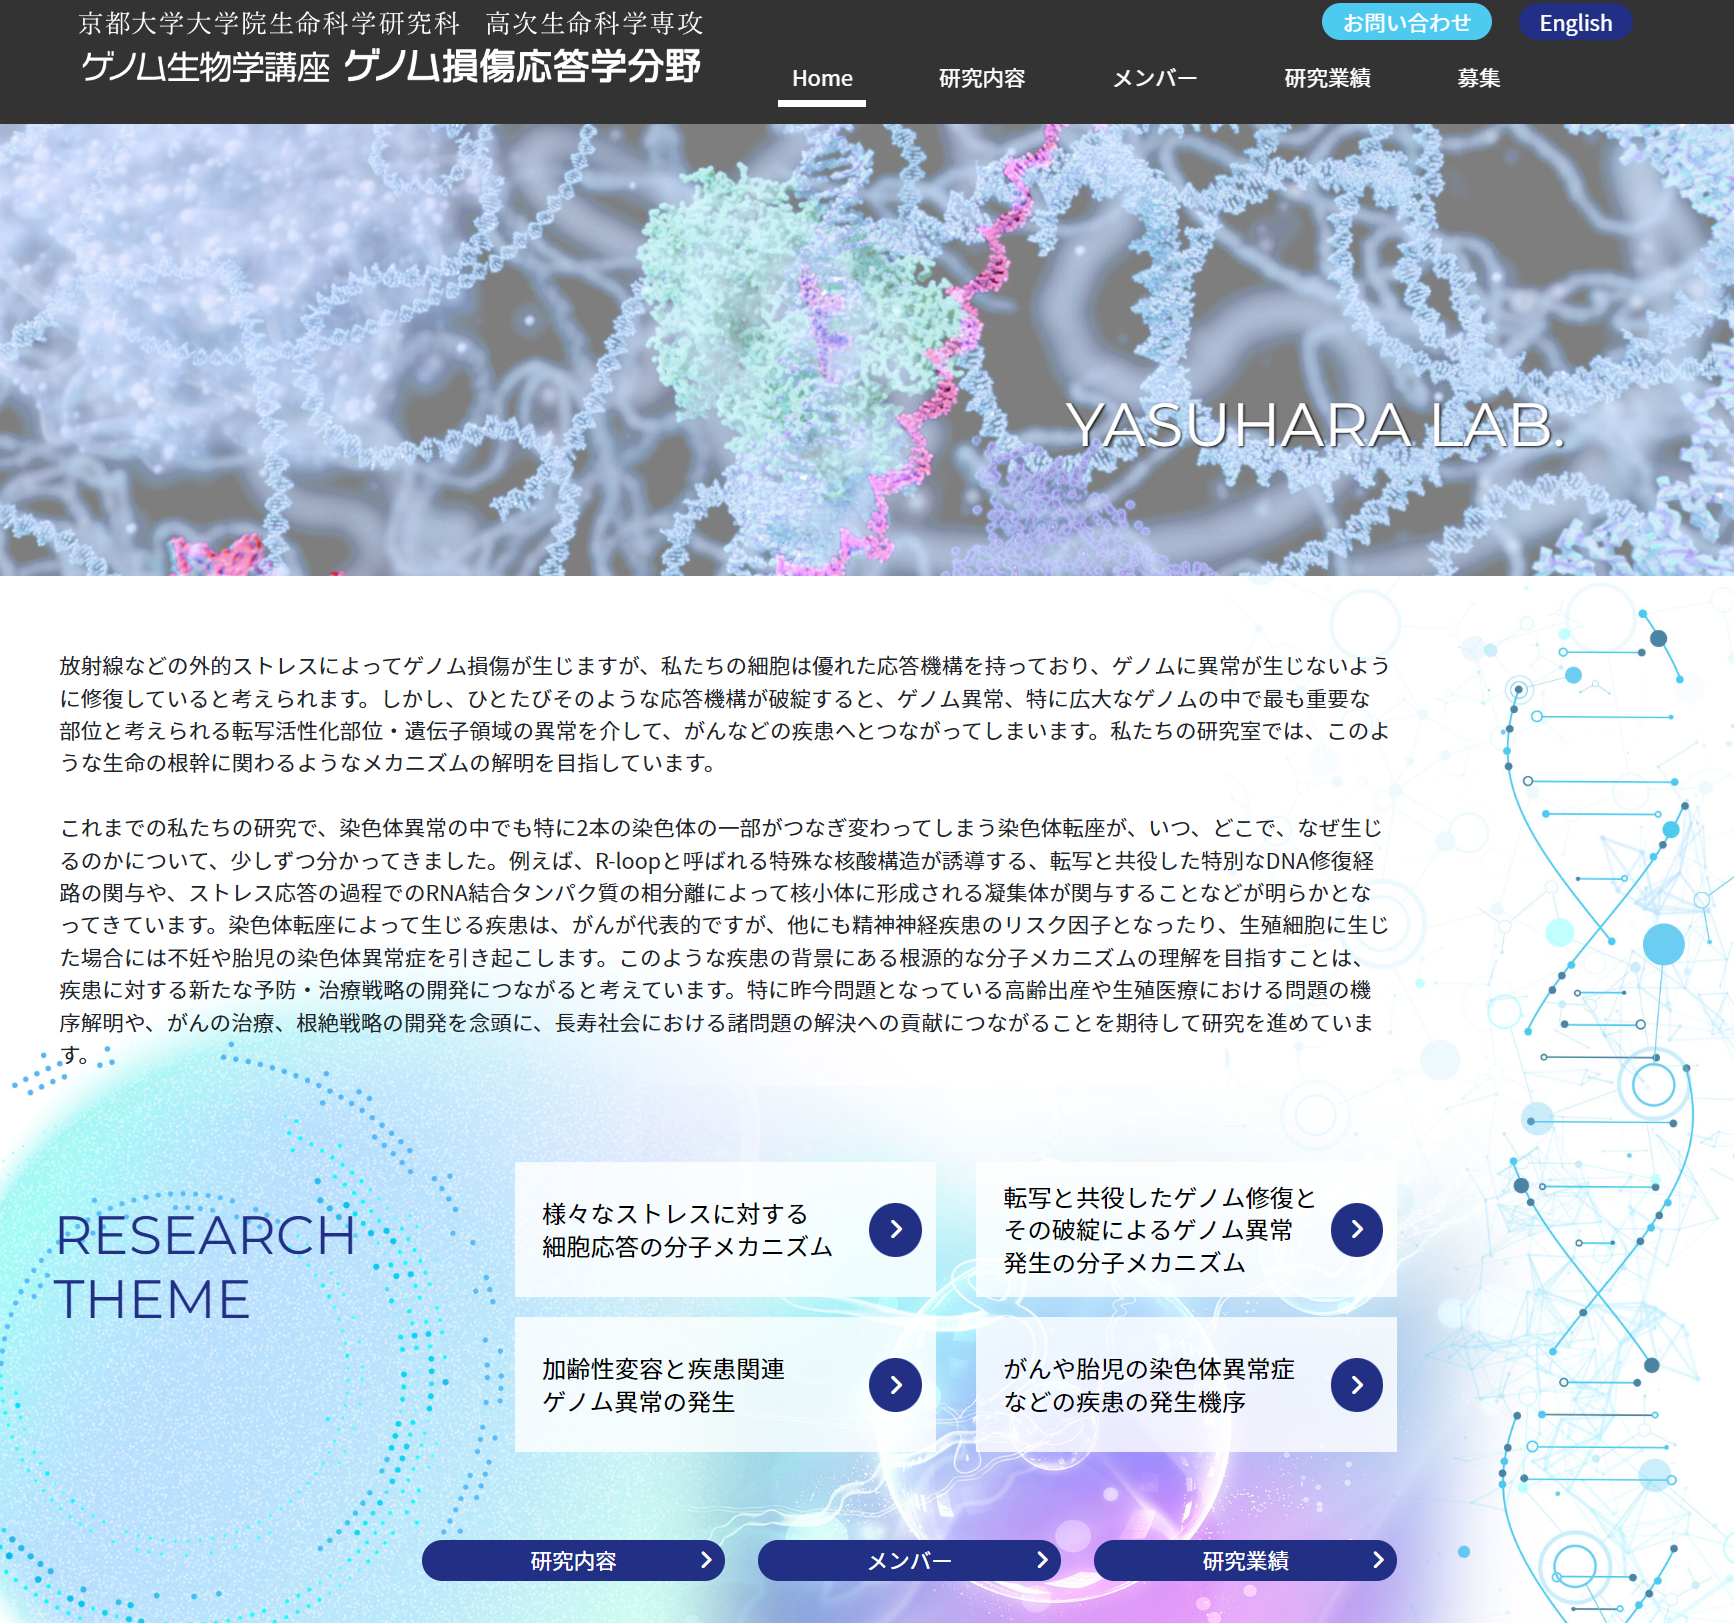Click chevron on bottom メンバー button
Screen dimensions: 1734x1623
(1042, 1560)
